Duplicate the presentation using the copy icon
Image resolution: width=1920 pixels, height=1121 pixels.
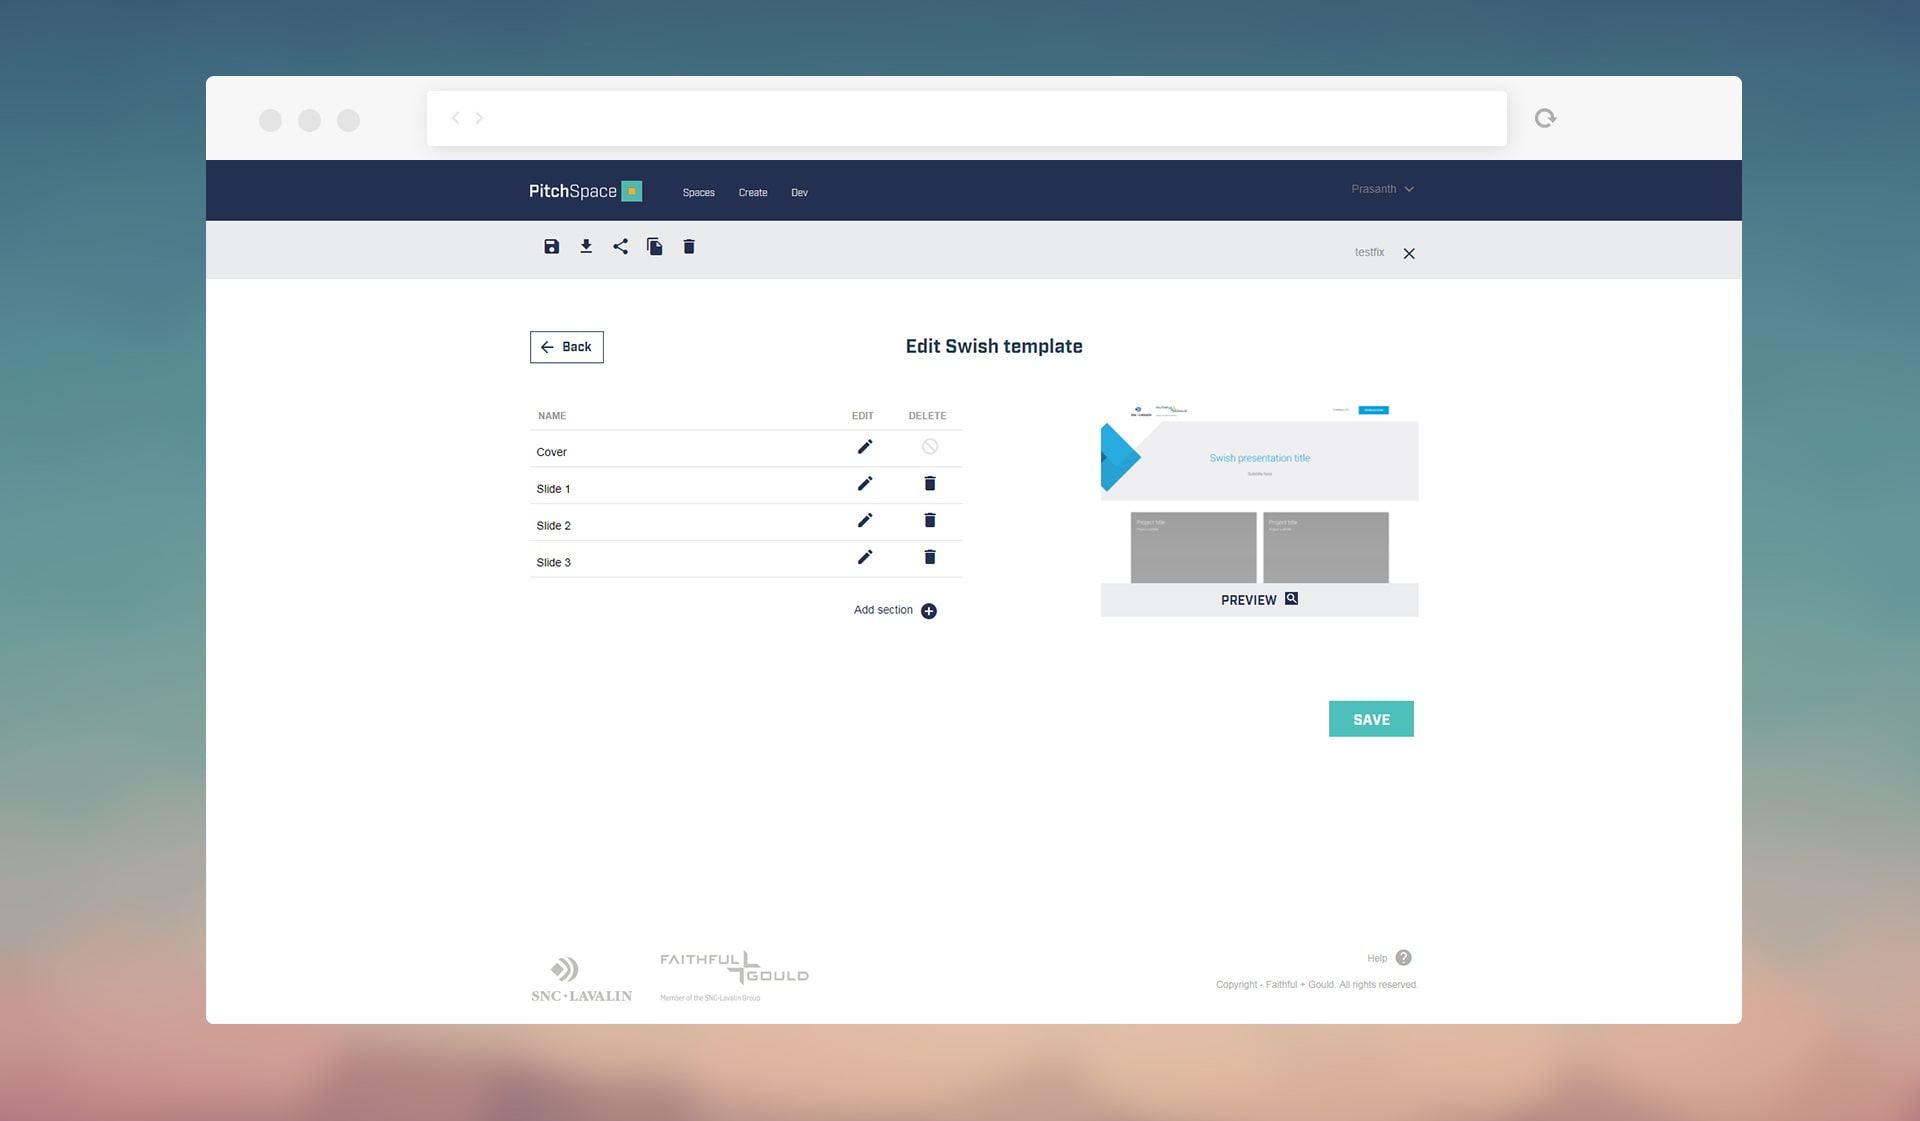point(655,246)
